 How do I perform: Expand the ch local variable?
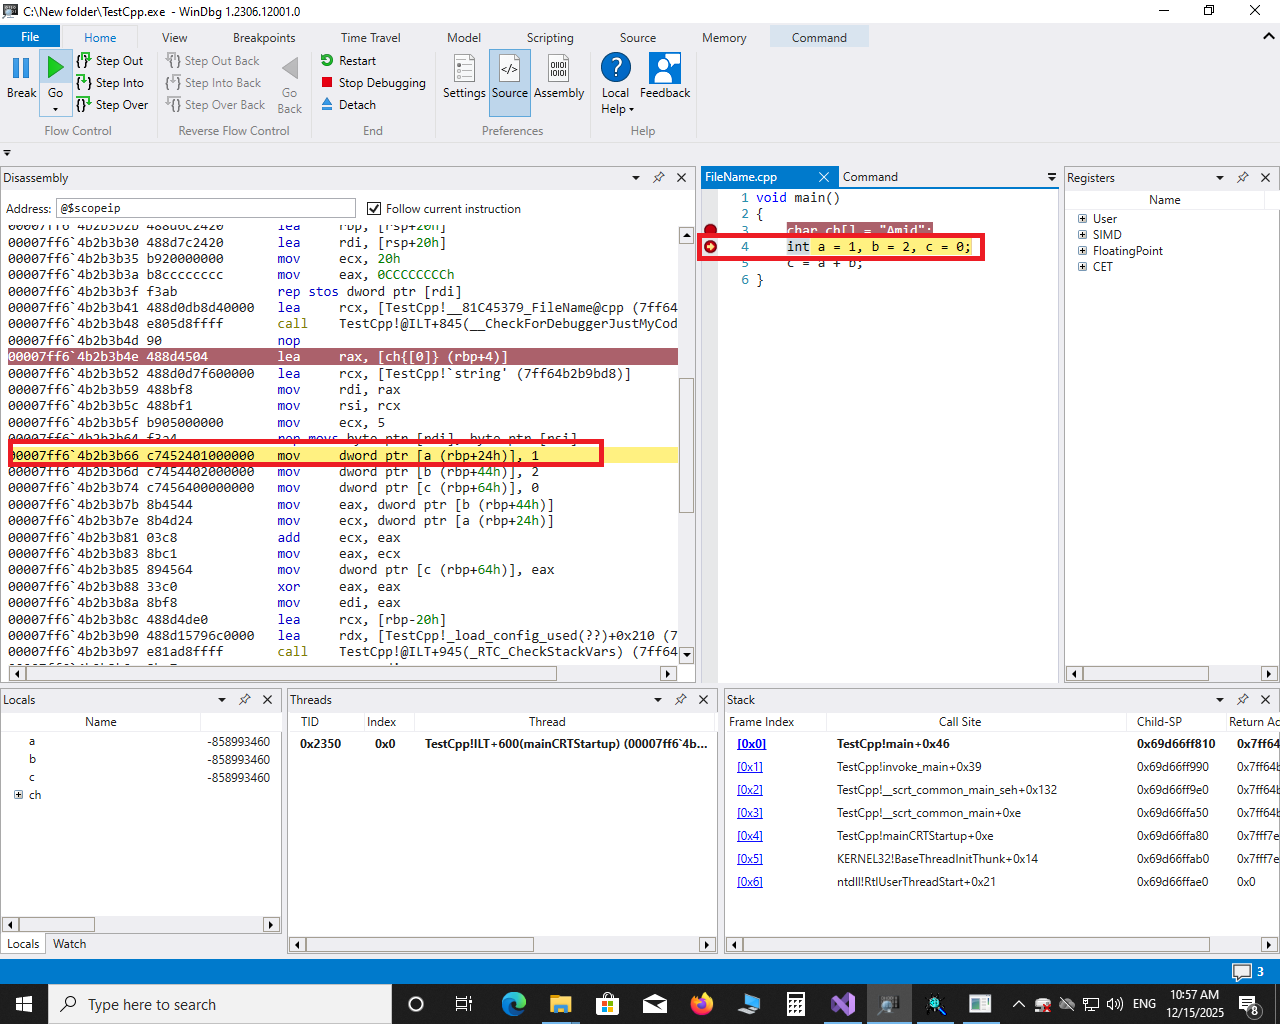pos(18,795)
